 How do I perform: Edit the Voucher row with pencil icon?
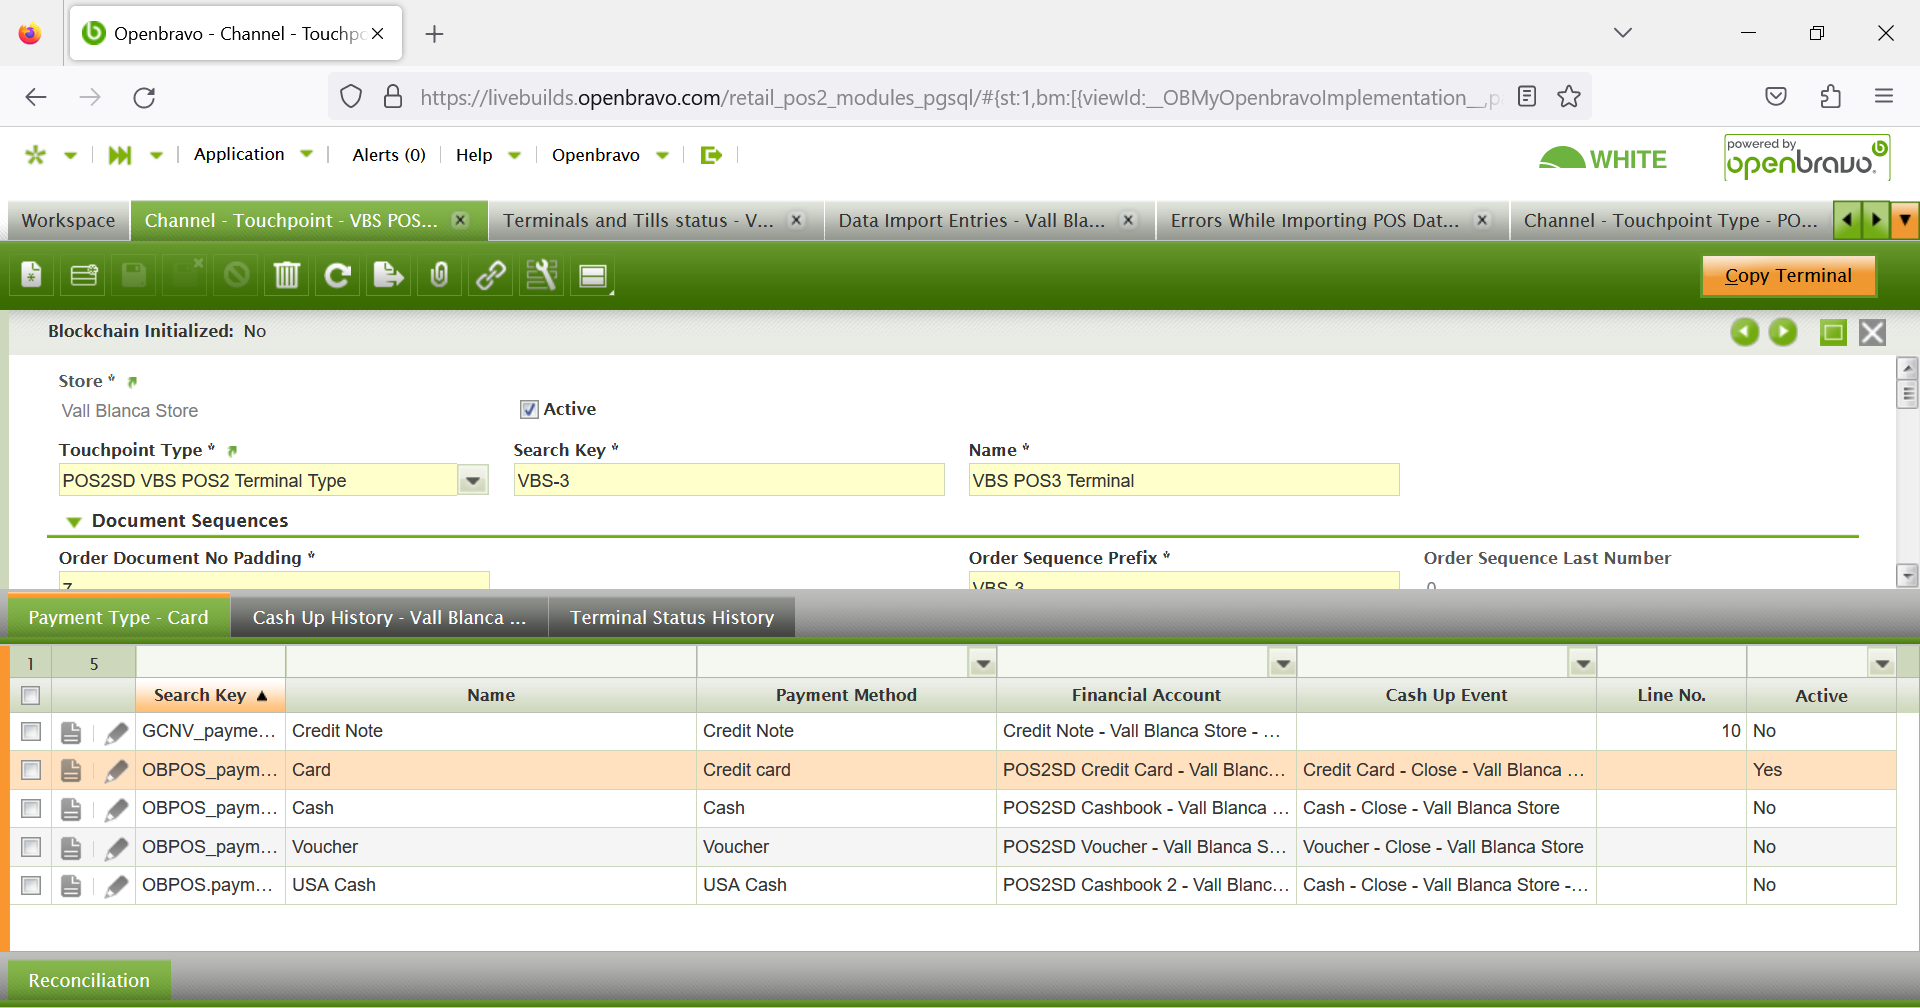point(116,848)
